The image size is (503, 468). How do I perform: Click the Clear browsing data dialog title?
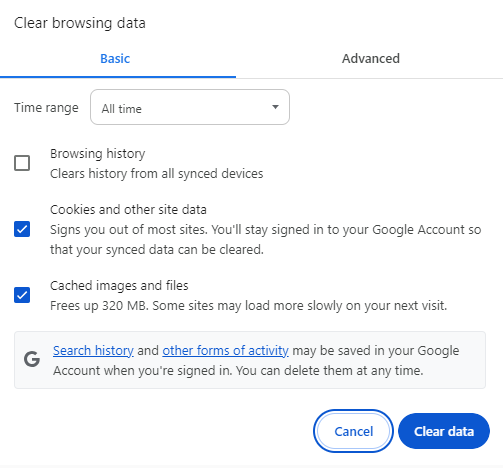pos(80,23)
